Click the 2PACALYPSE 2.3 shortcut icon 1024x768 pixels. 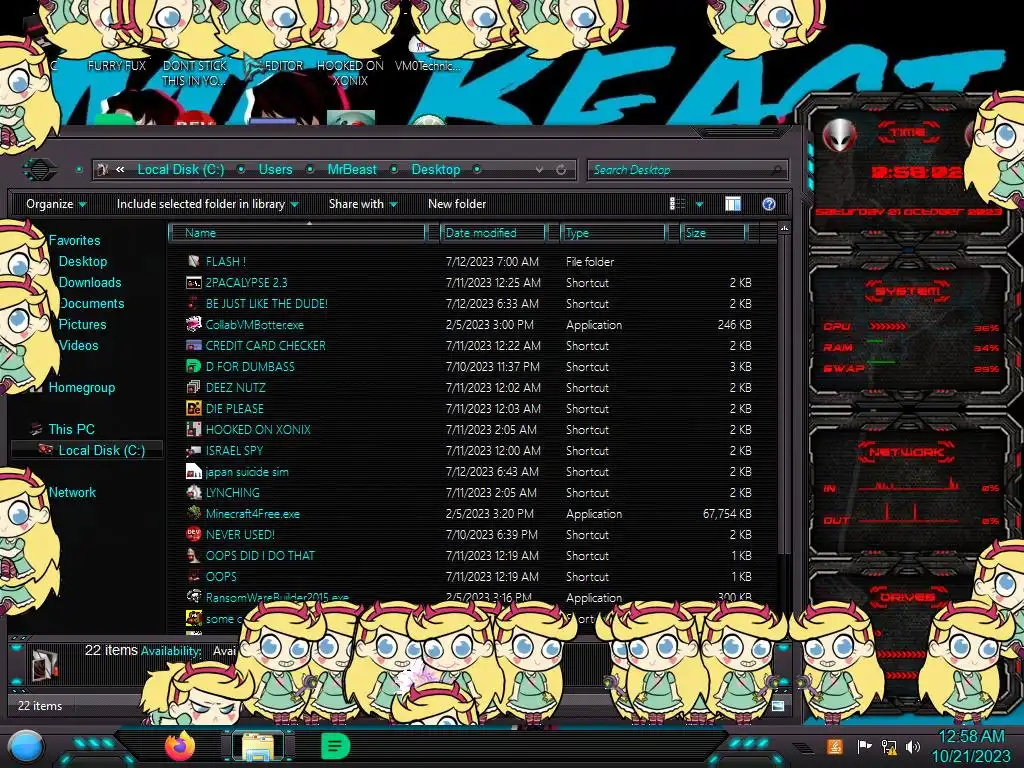point(193,283)
